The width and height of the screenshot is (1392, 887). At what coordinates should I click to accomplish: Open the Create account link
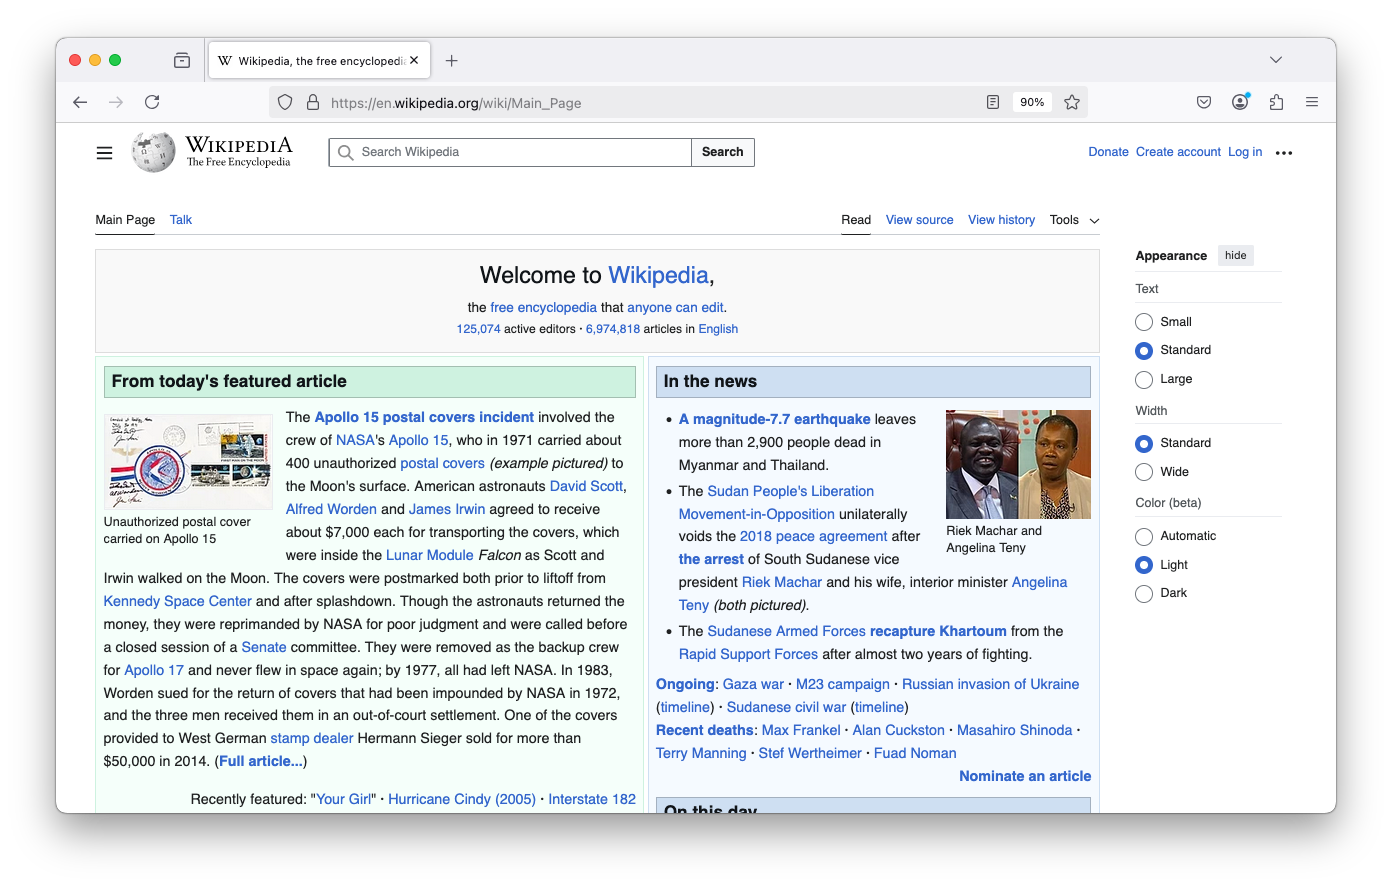1178,152
